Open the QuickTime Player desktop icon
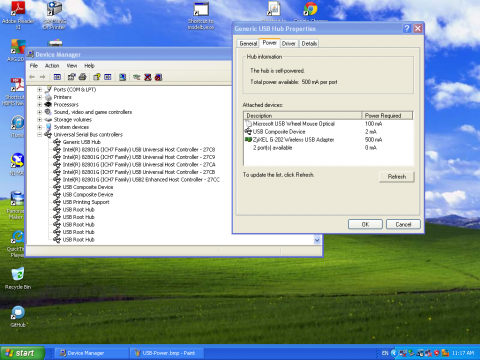Viewport: 480px width, 360px height. (17, 244)
